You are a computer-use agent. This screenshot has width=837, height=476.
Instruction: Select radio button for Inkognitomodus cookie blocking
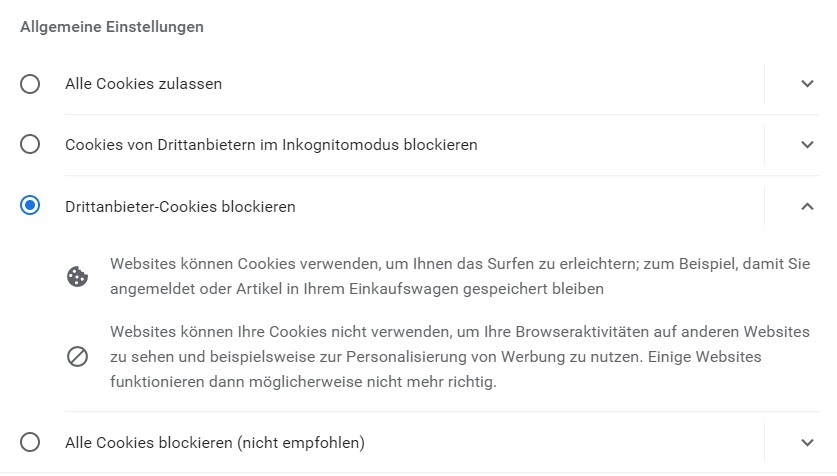click(x=30, y=144)
